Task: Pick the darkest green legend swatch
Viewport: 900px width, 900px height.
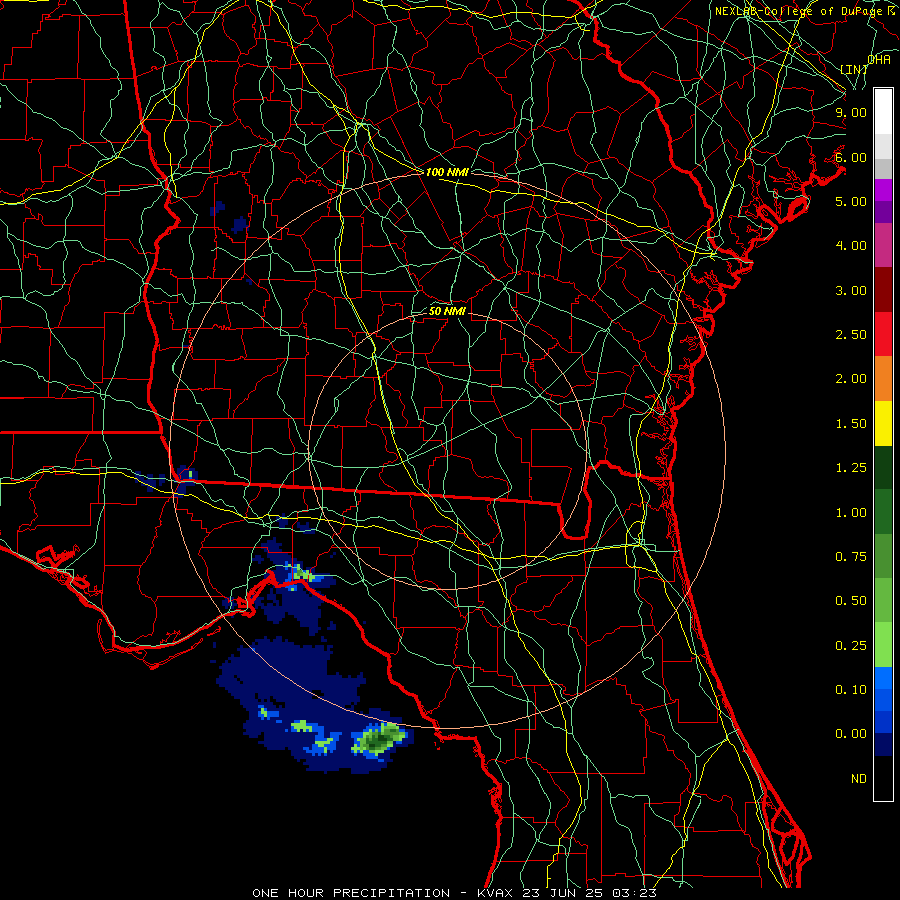Action: [x=883, y=468]
